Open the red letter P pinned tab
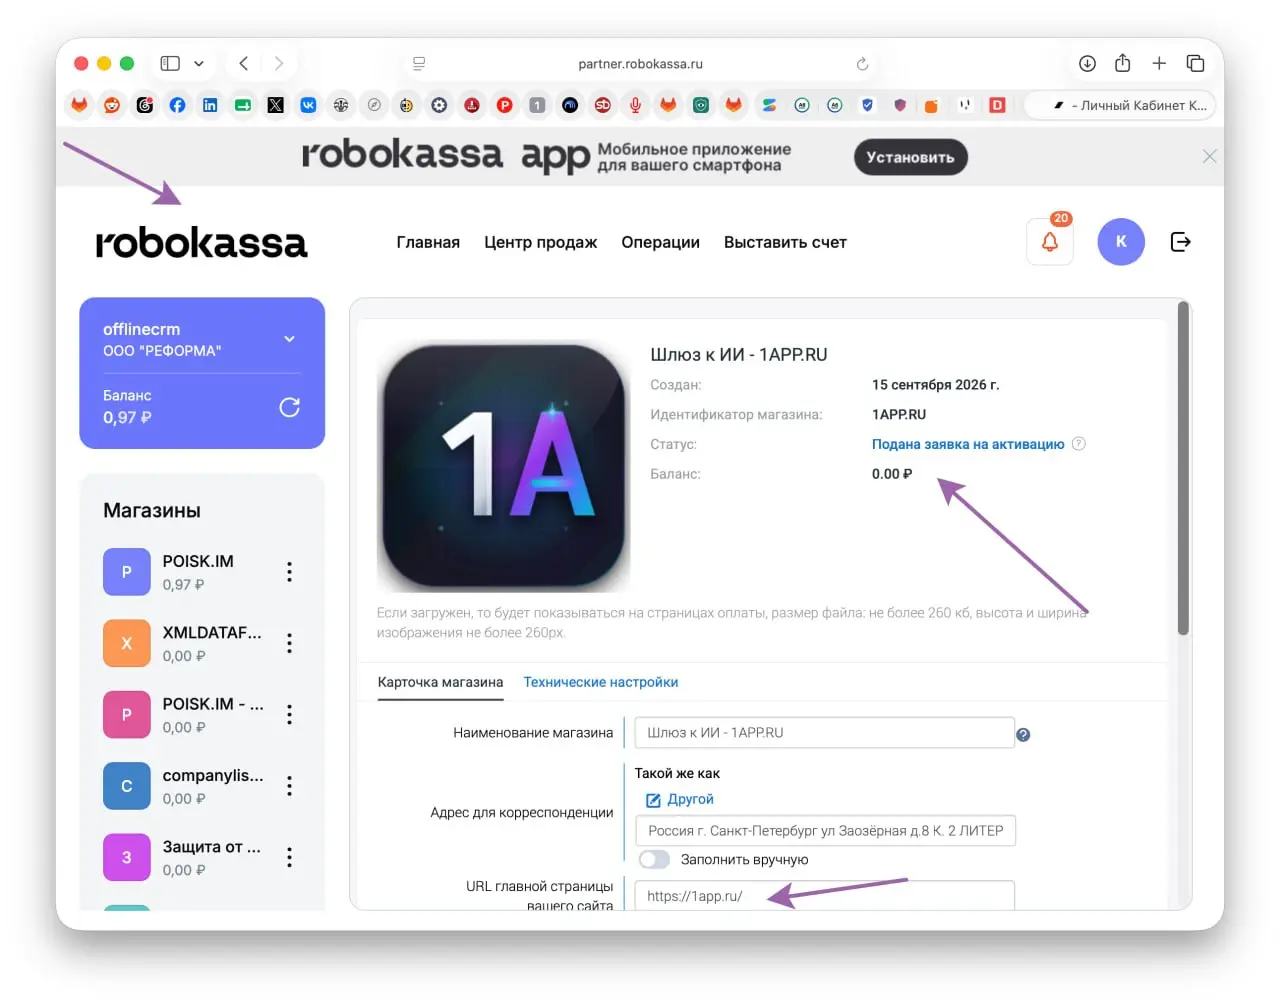The image size is (1280, 1004). tap(504, 105)
